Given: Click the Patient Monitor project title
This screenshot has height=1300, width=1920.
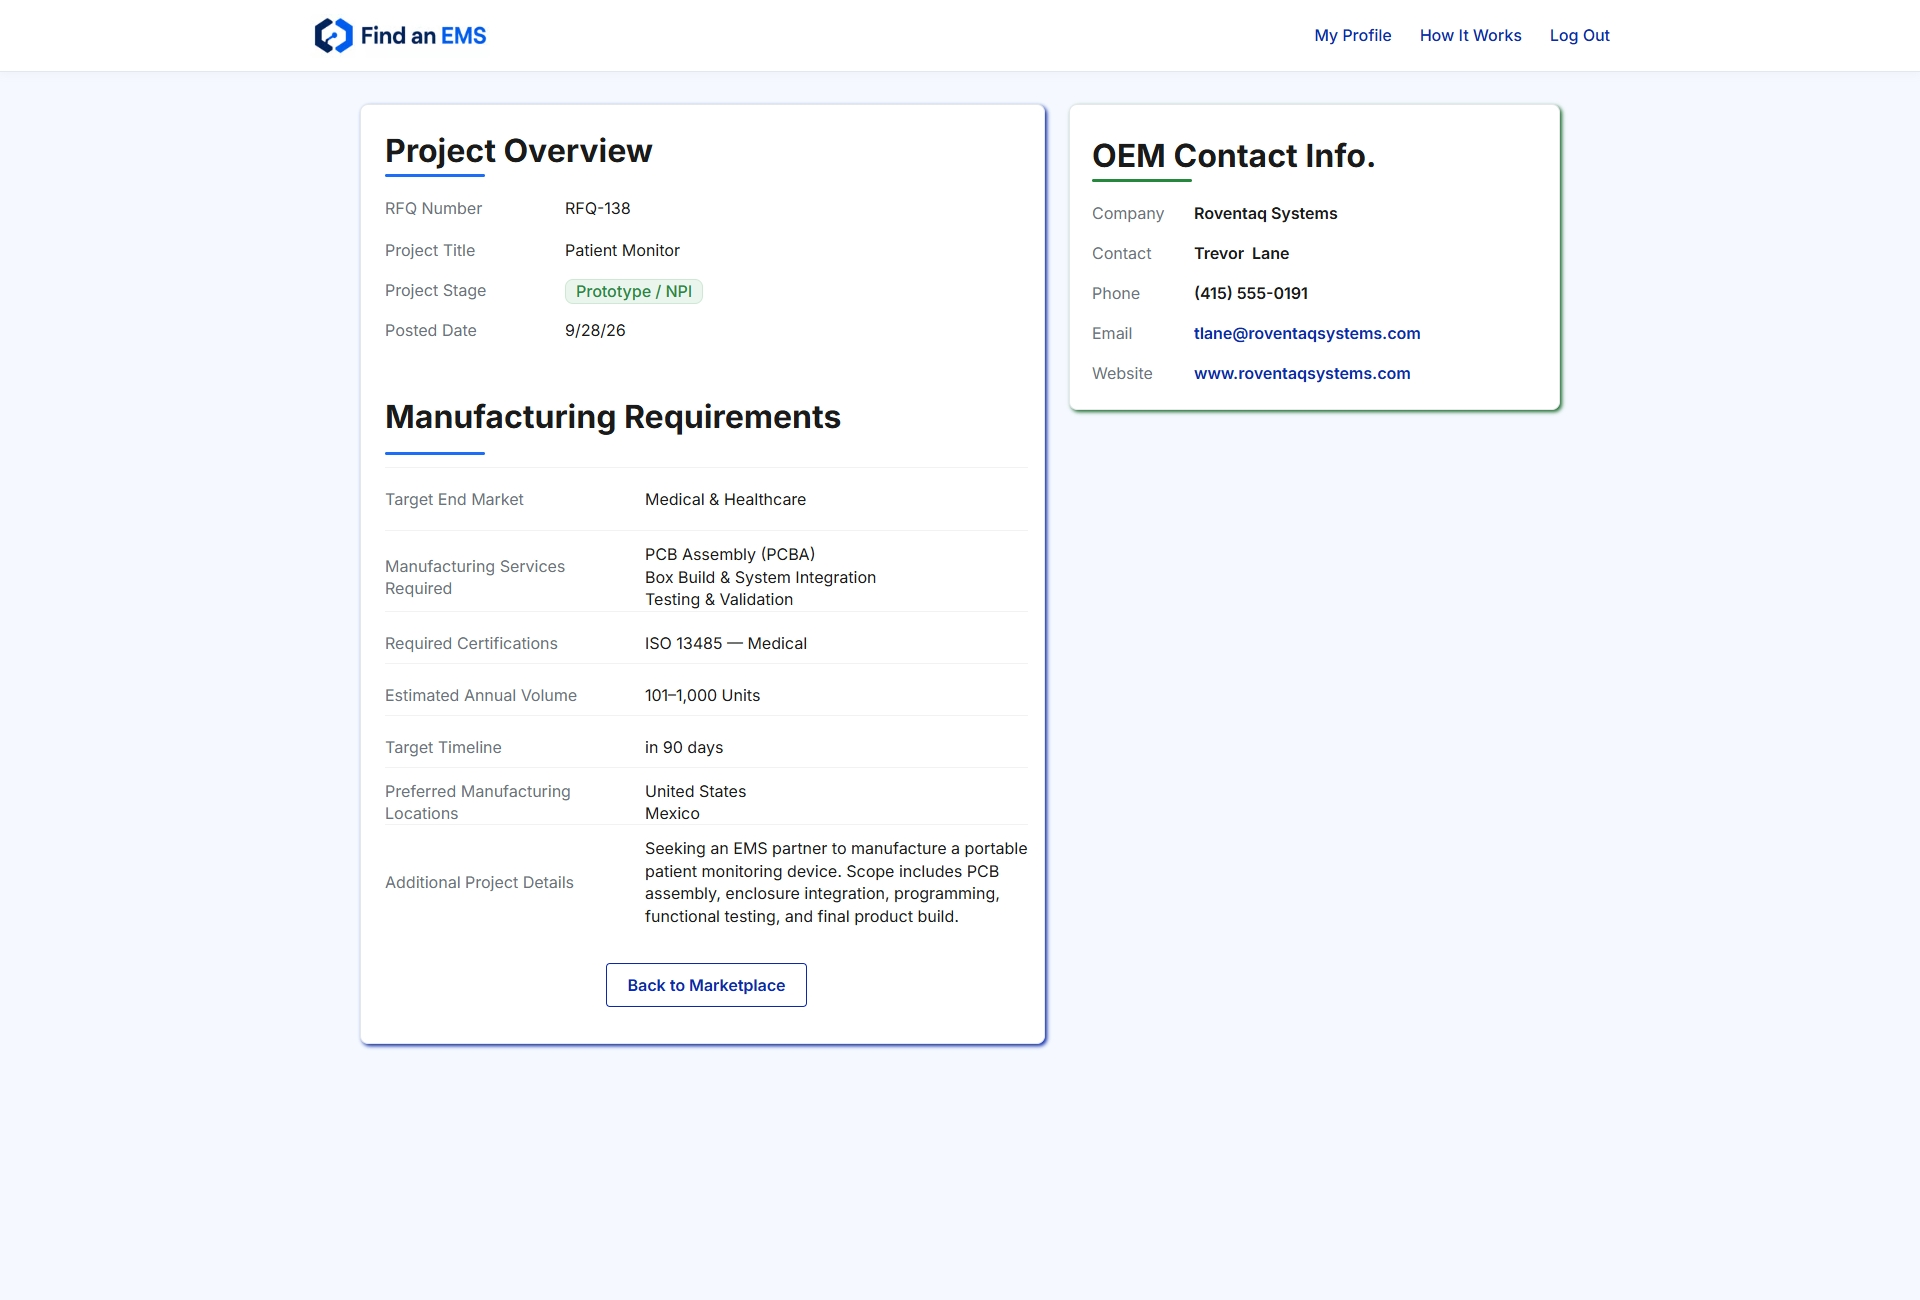Looking at the screenshot, I should tap(622, 250).
